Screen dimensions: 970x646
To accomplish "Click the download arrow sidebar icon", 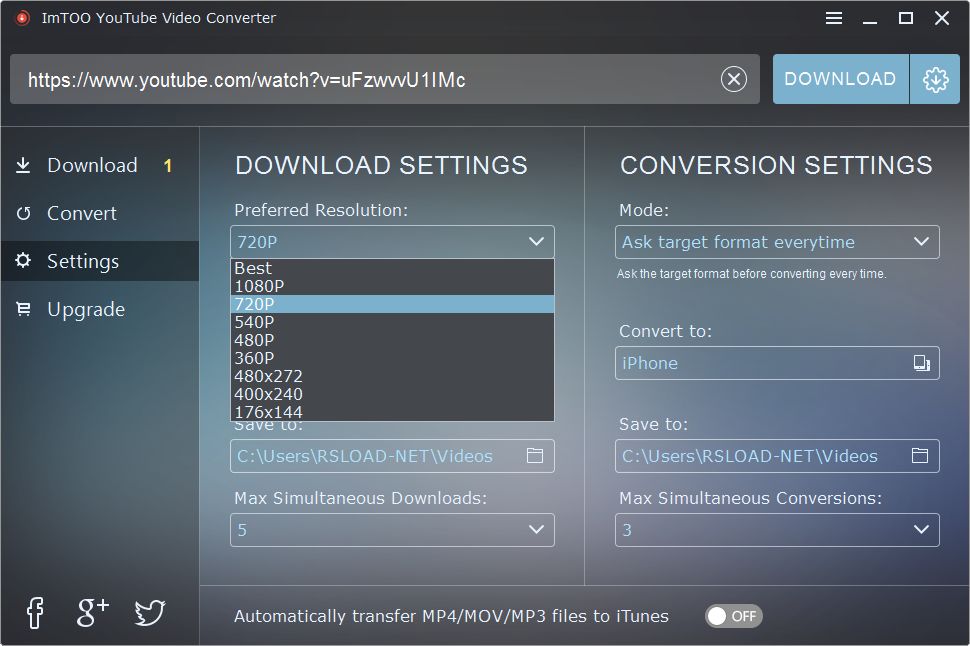I will 23,165.
